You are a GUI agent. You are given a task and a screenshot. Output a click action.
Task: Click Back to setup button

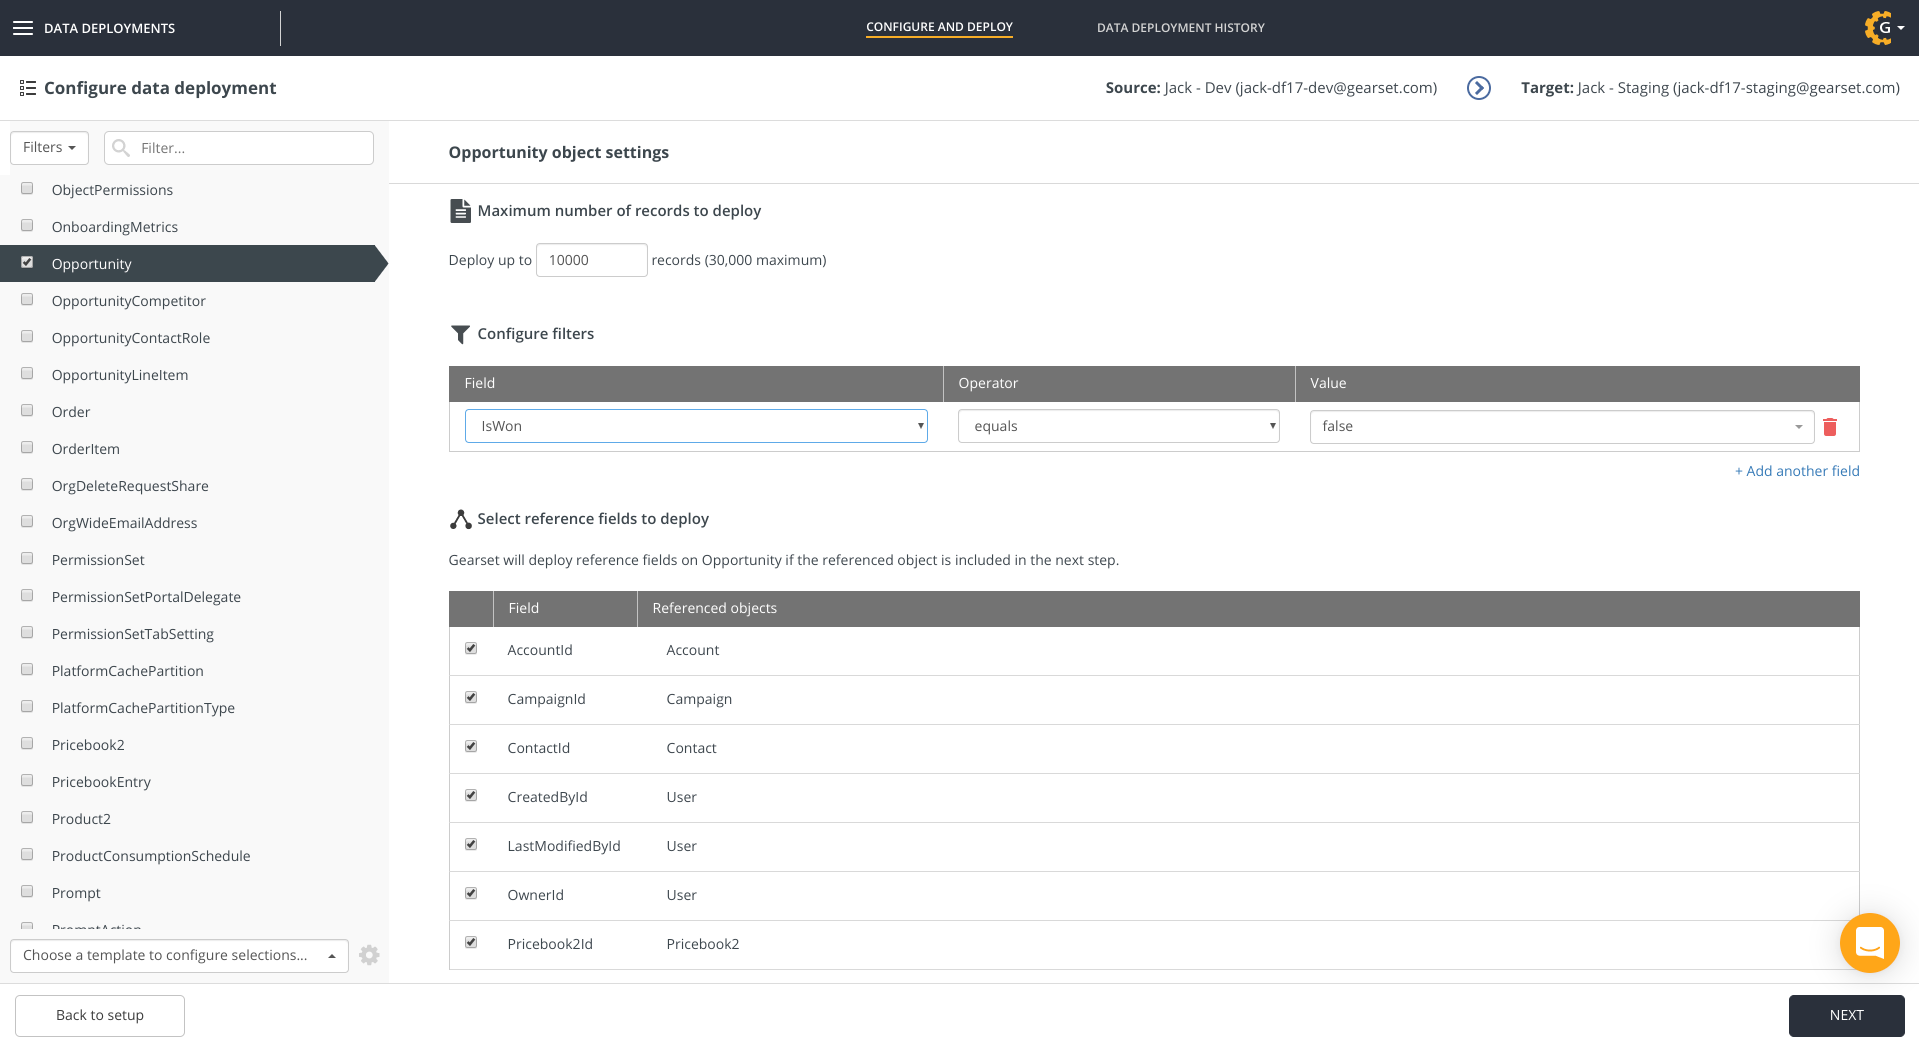tap(100, 1015)
